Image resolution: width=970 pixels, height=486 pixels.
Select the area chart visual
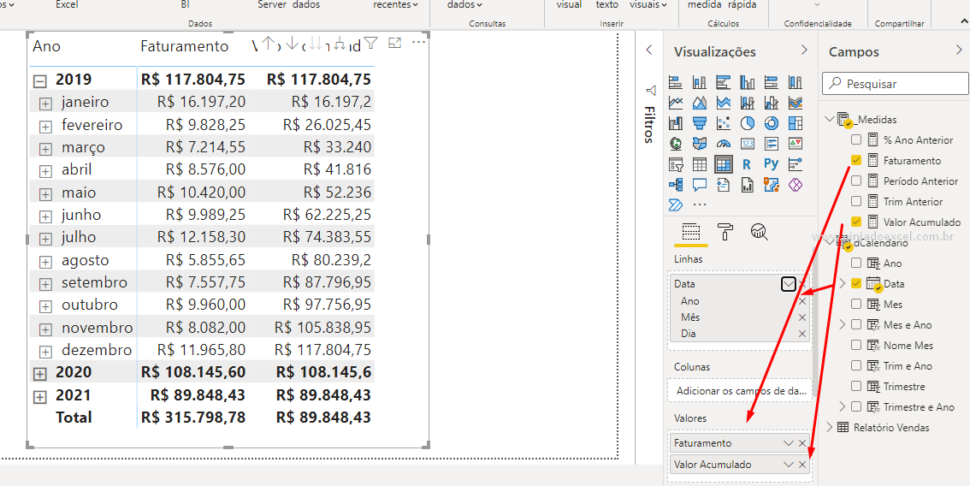coord(700,103)
